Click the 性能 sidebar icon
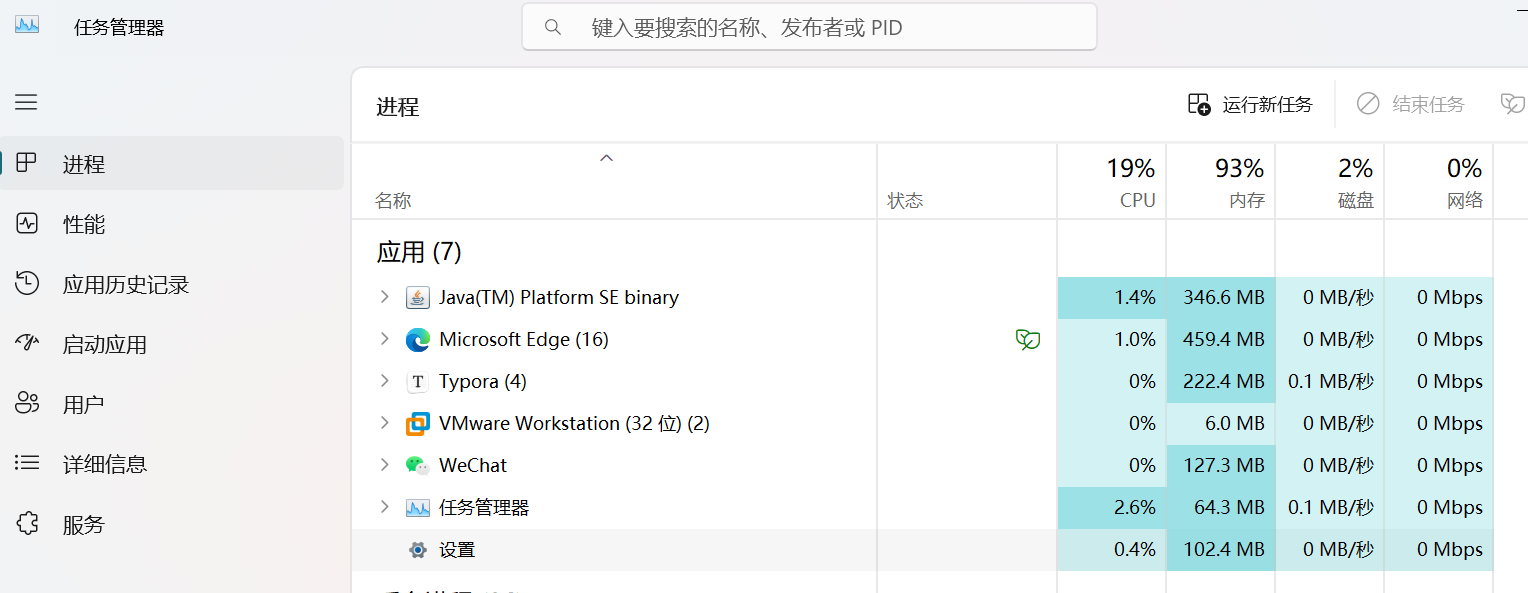Viewport: 1528px width, 593px height. (x=27, y=223)
